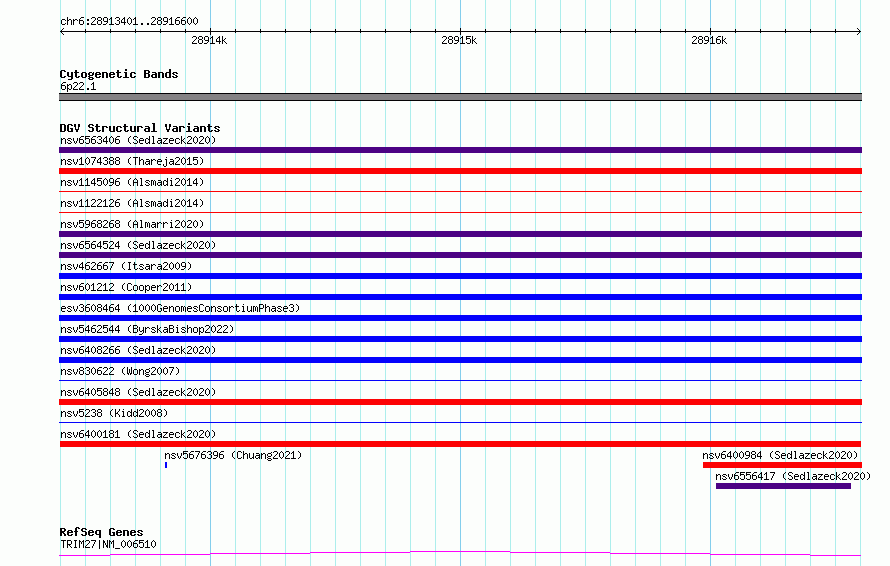Click the purple bar for nsv5968268
This screenshot has height=566, width=890.
click(460, 234)
